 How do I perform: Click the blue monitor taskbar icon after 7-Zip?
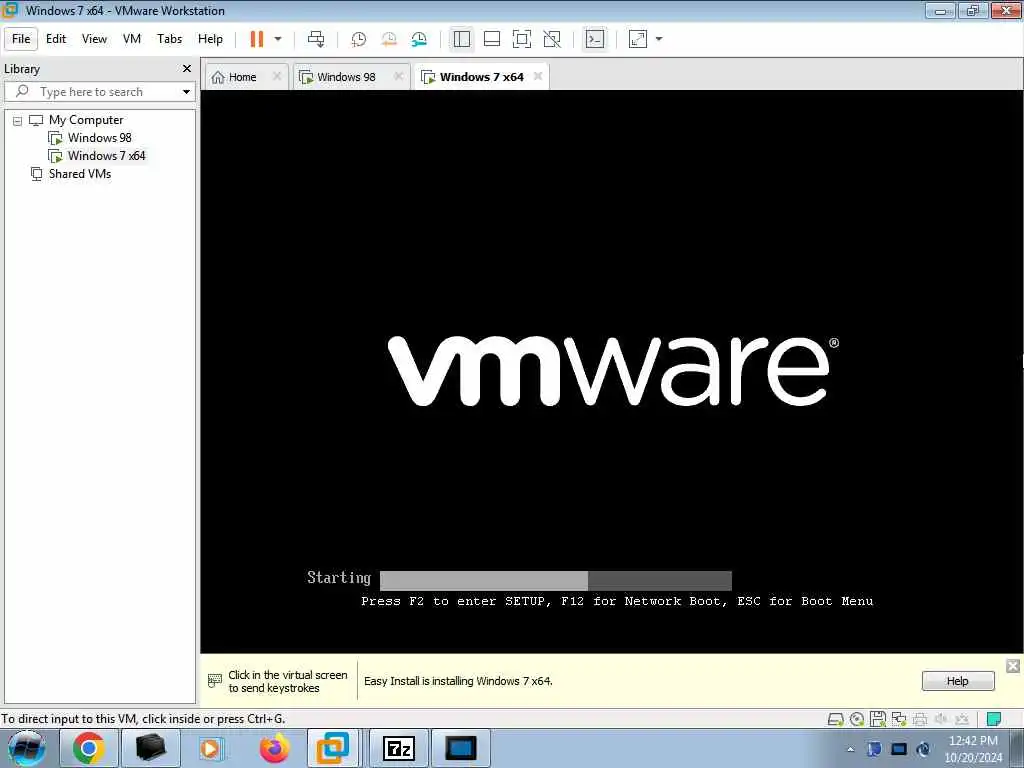460,748
